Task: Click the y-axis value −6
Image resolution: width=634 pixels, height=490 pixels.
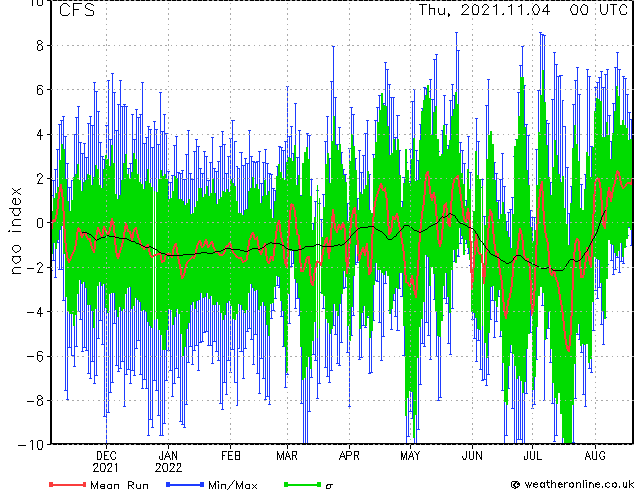Action: [34, 356]
